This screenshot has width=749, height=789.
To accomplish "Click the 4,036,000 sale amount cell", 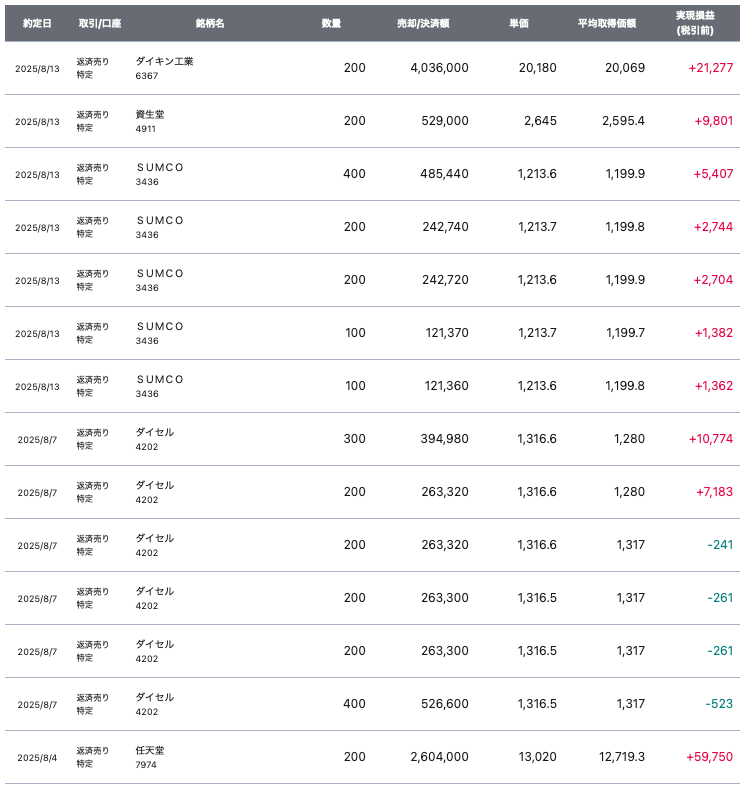I will coord(439,68).
